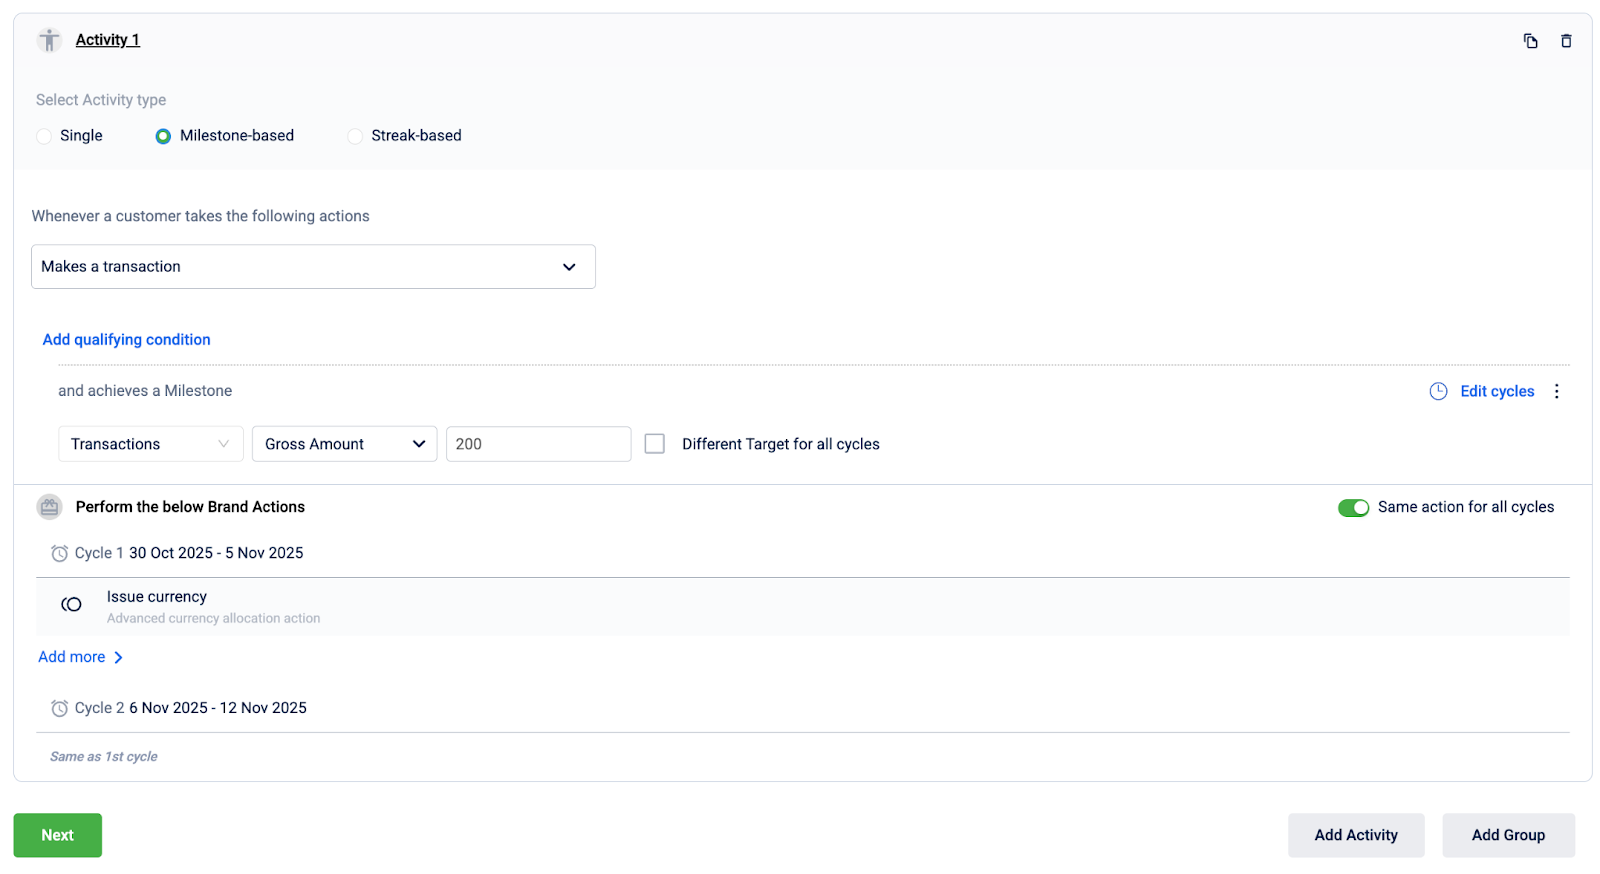Viewport: 1600px width, 874px height.
Task: Click the green Next button
Action: click(57, 835)
